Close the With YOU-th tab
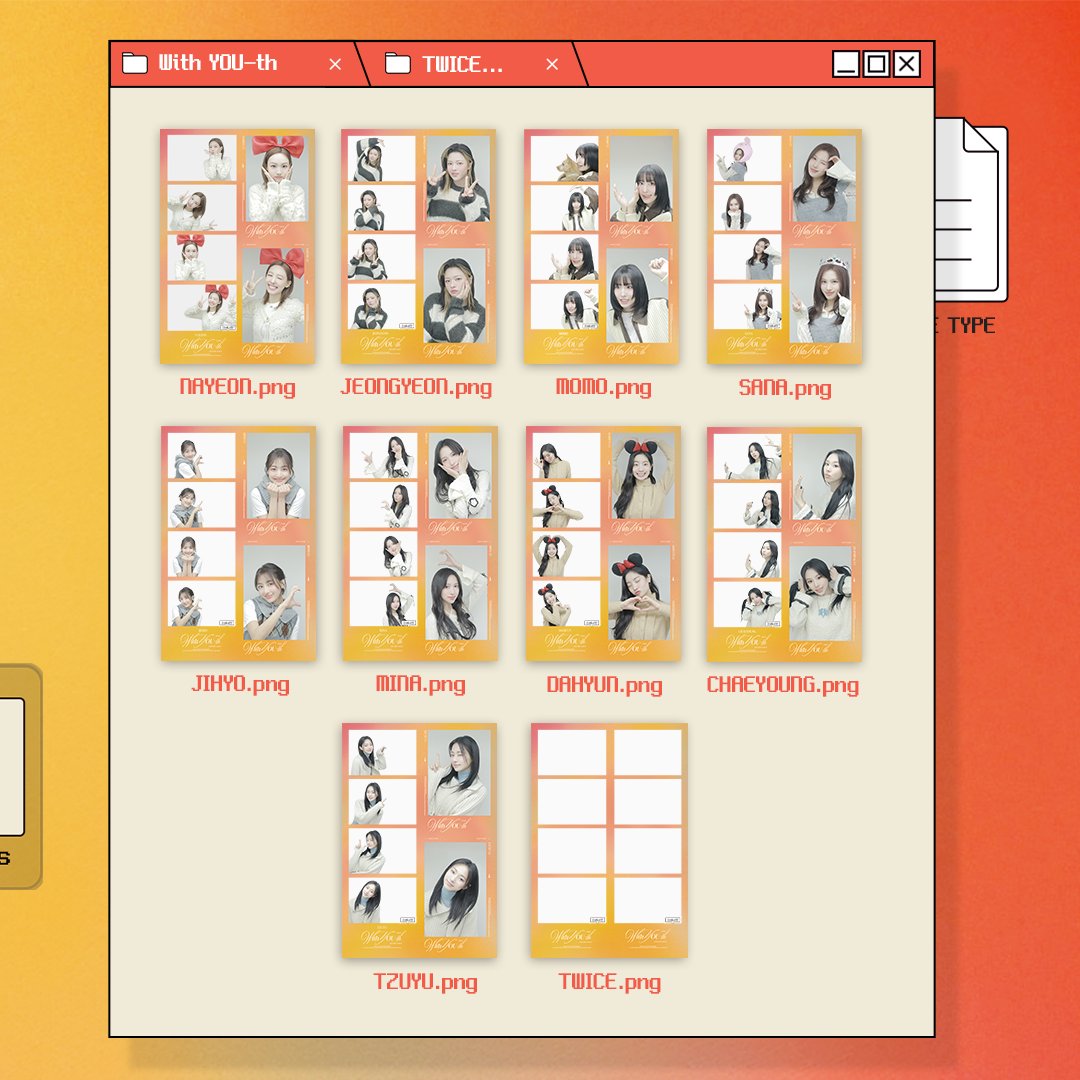The image size is (1080, 1080). click(335, 64)
